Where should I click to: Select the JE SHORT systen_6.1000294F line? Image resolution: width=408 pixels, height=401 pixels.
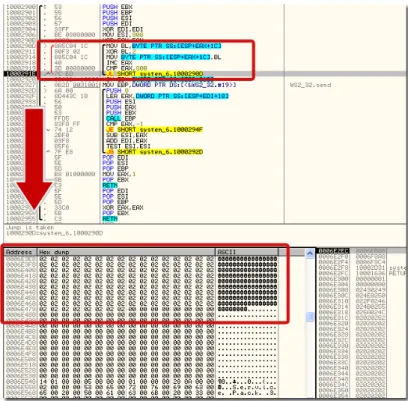[154, 129]
